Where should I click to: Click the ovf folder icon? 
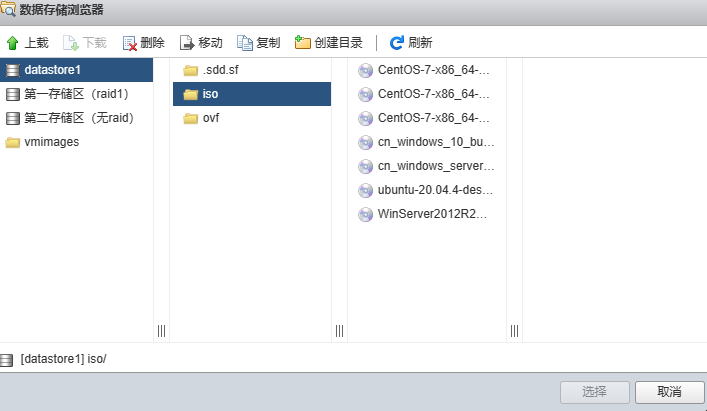pos(191,119)
